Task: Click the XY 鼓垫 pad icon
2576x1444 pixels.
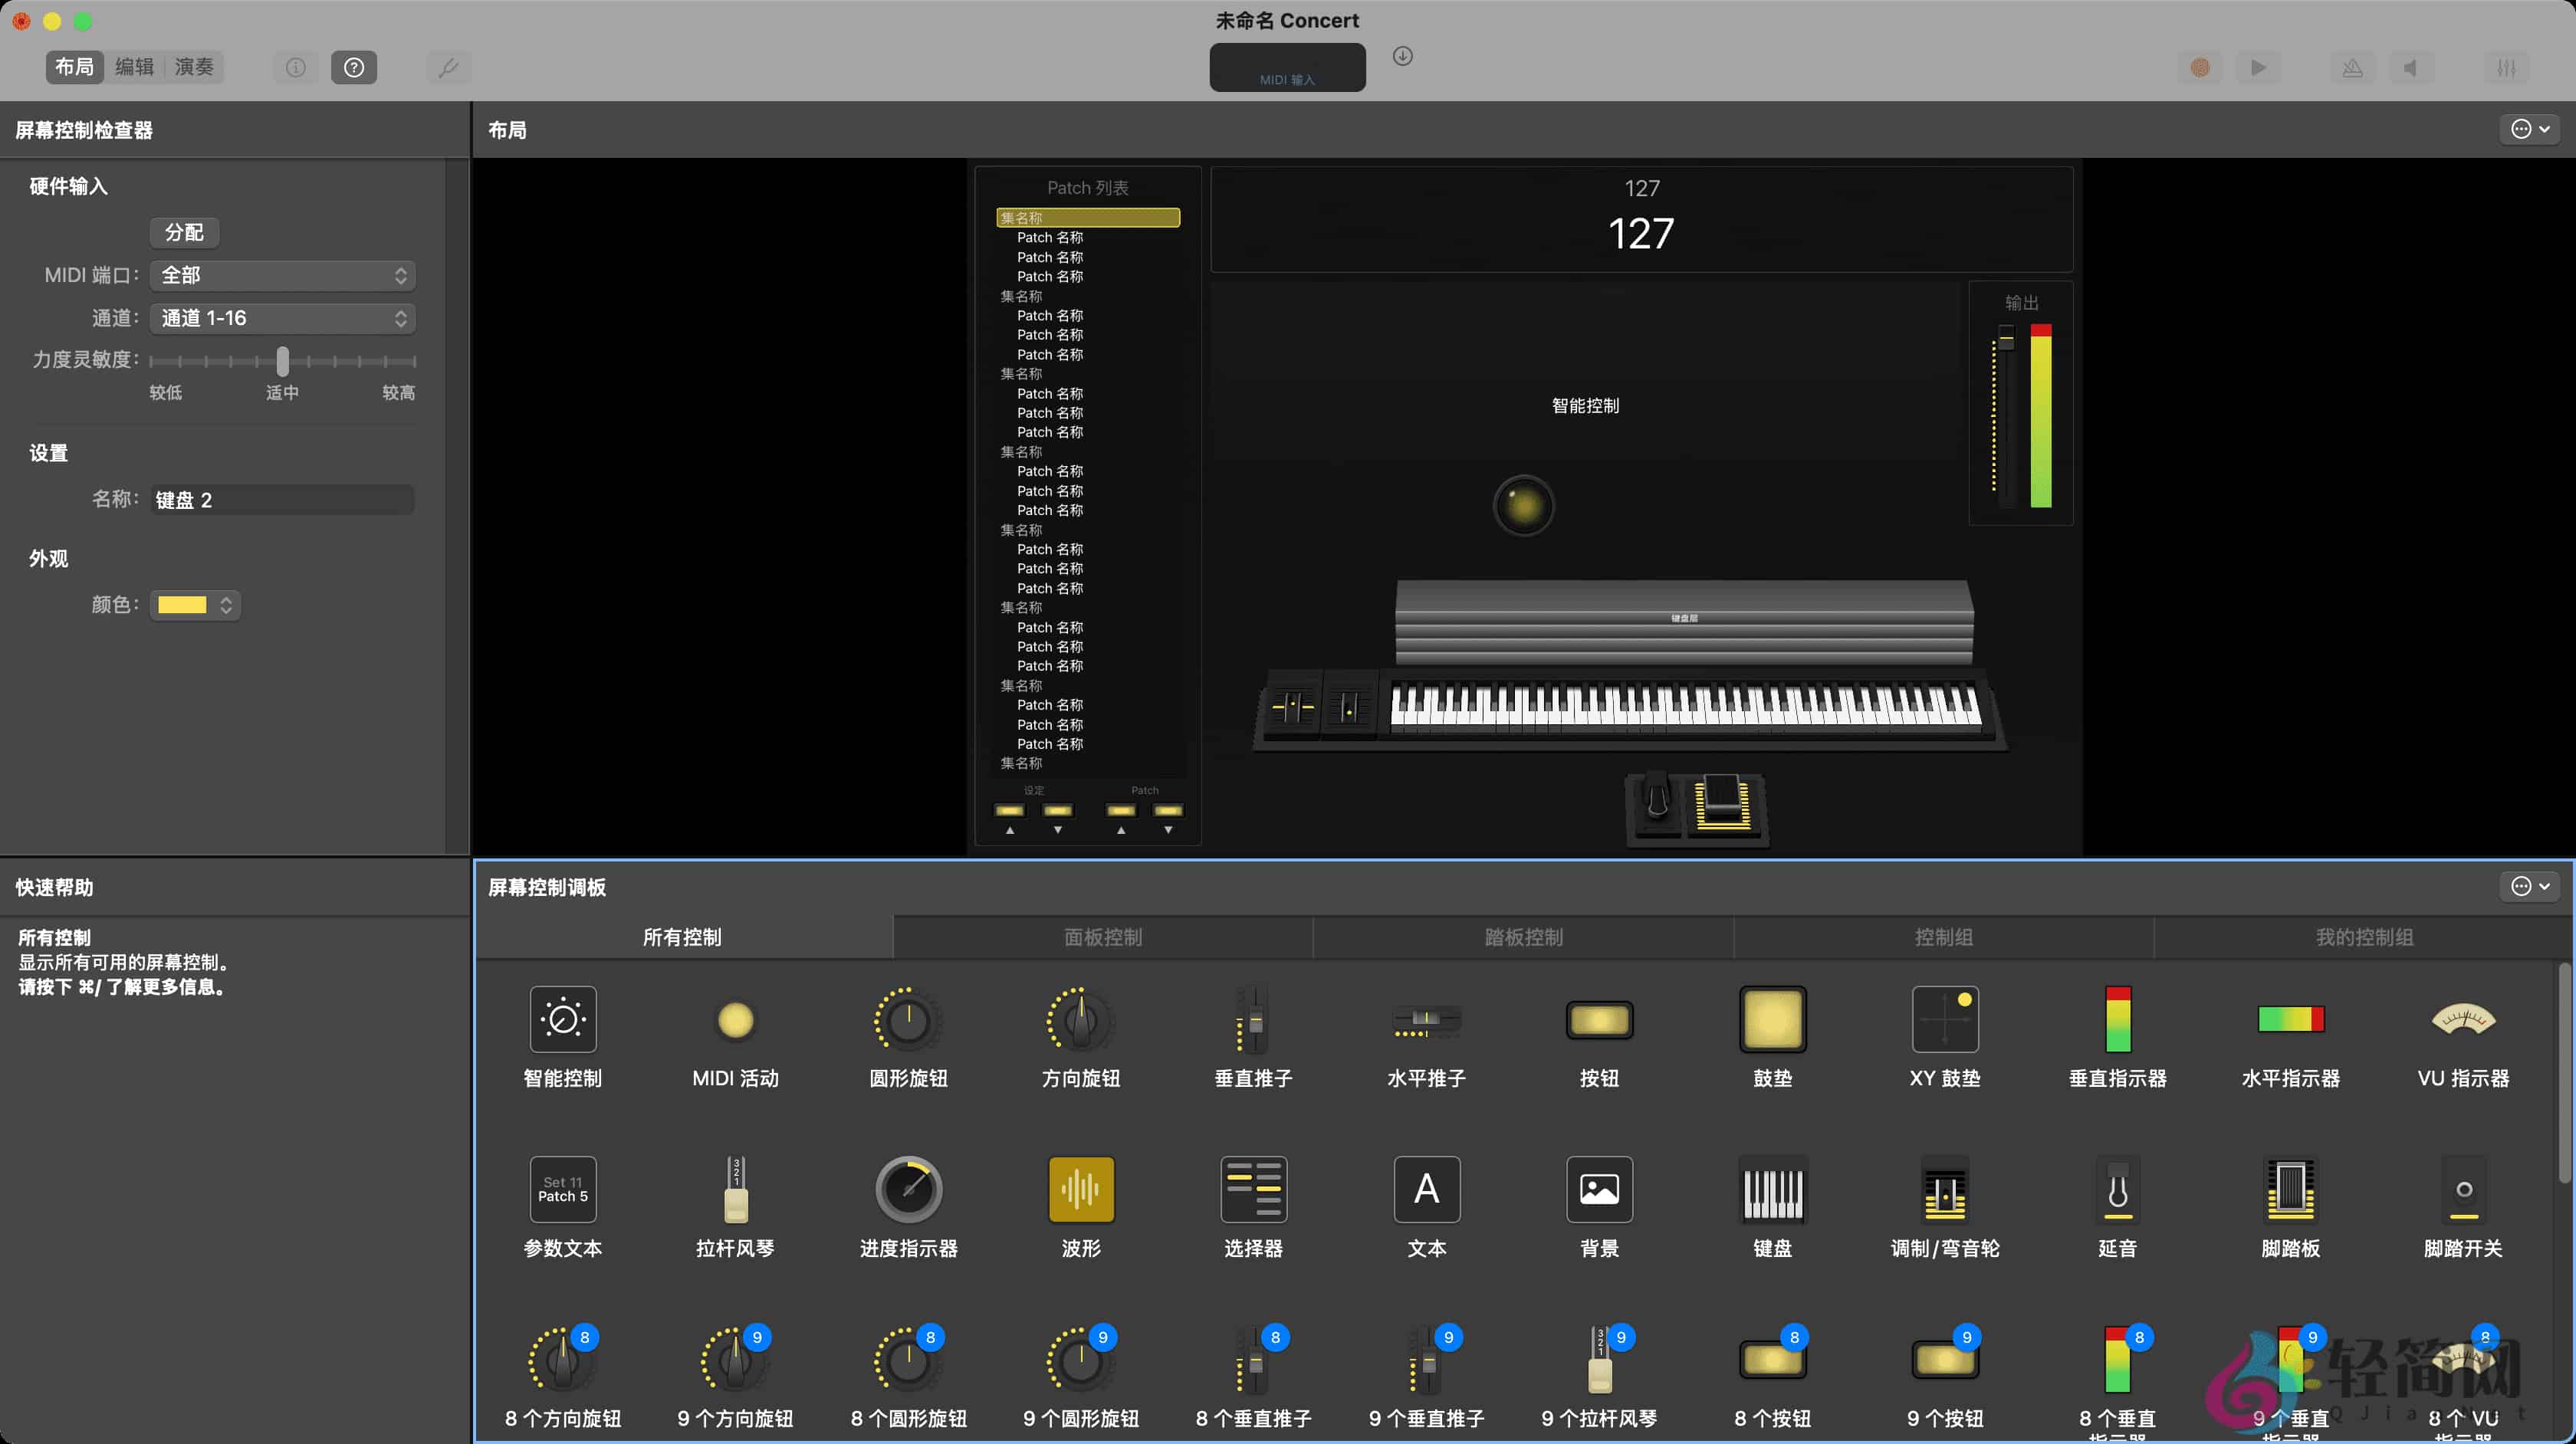Action: tap(1944, 1019)
